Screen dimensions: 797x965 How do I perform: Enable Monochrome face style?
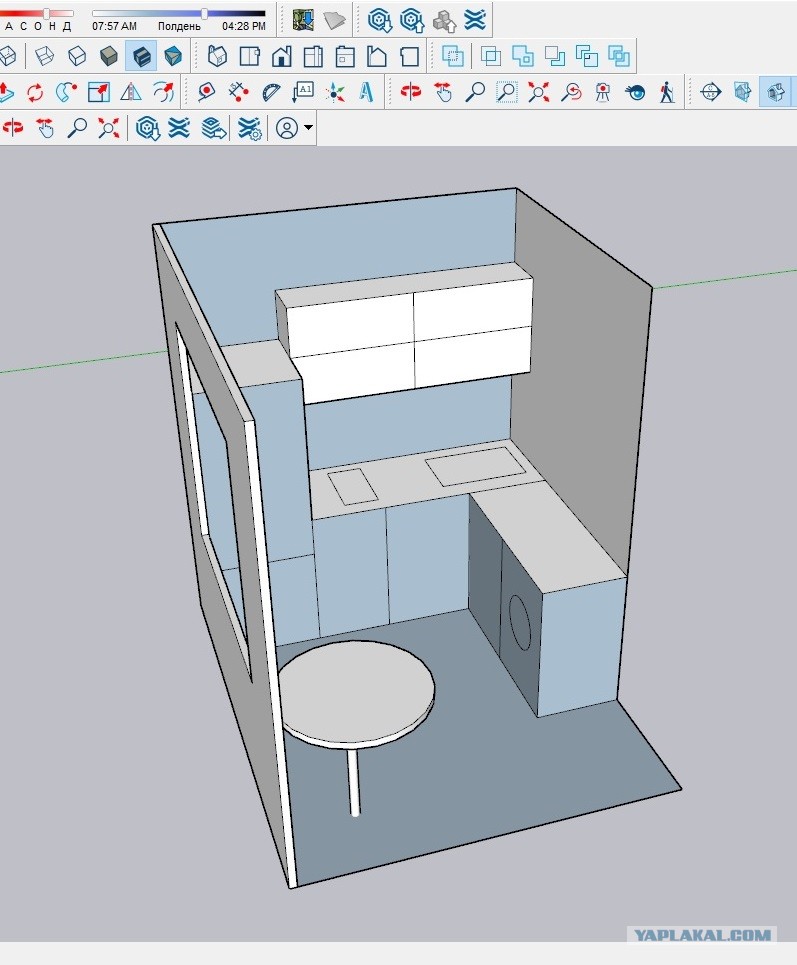(x=173, y=56)
